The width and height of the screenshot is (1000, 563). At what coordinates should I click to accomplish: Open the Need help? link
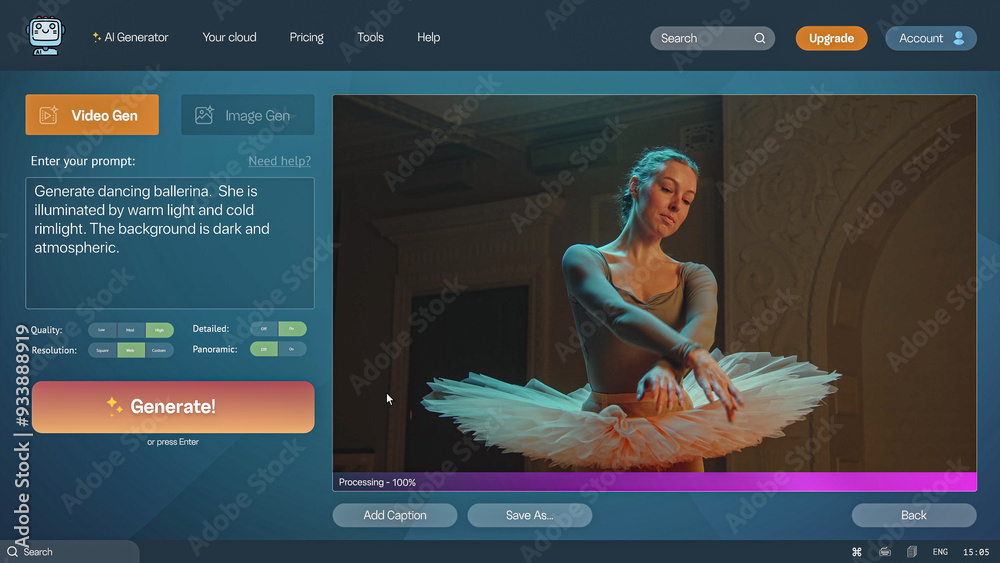[279, 161]
